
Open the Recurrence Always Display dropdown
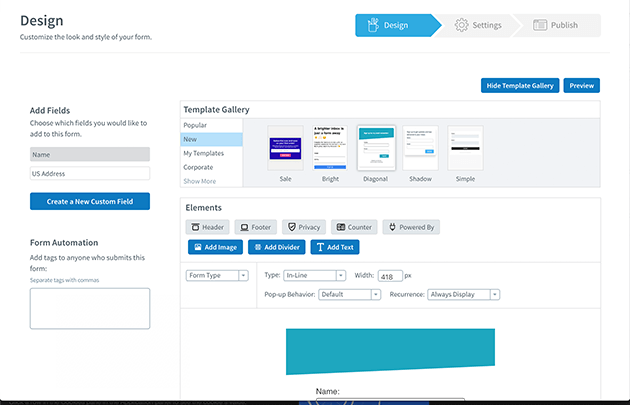(x=463, y=295)
